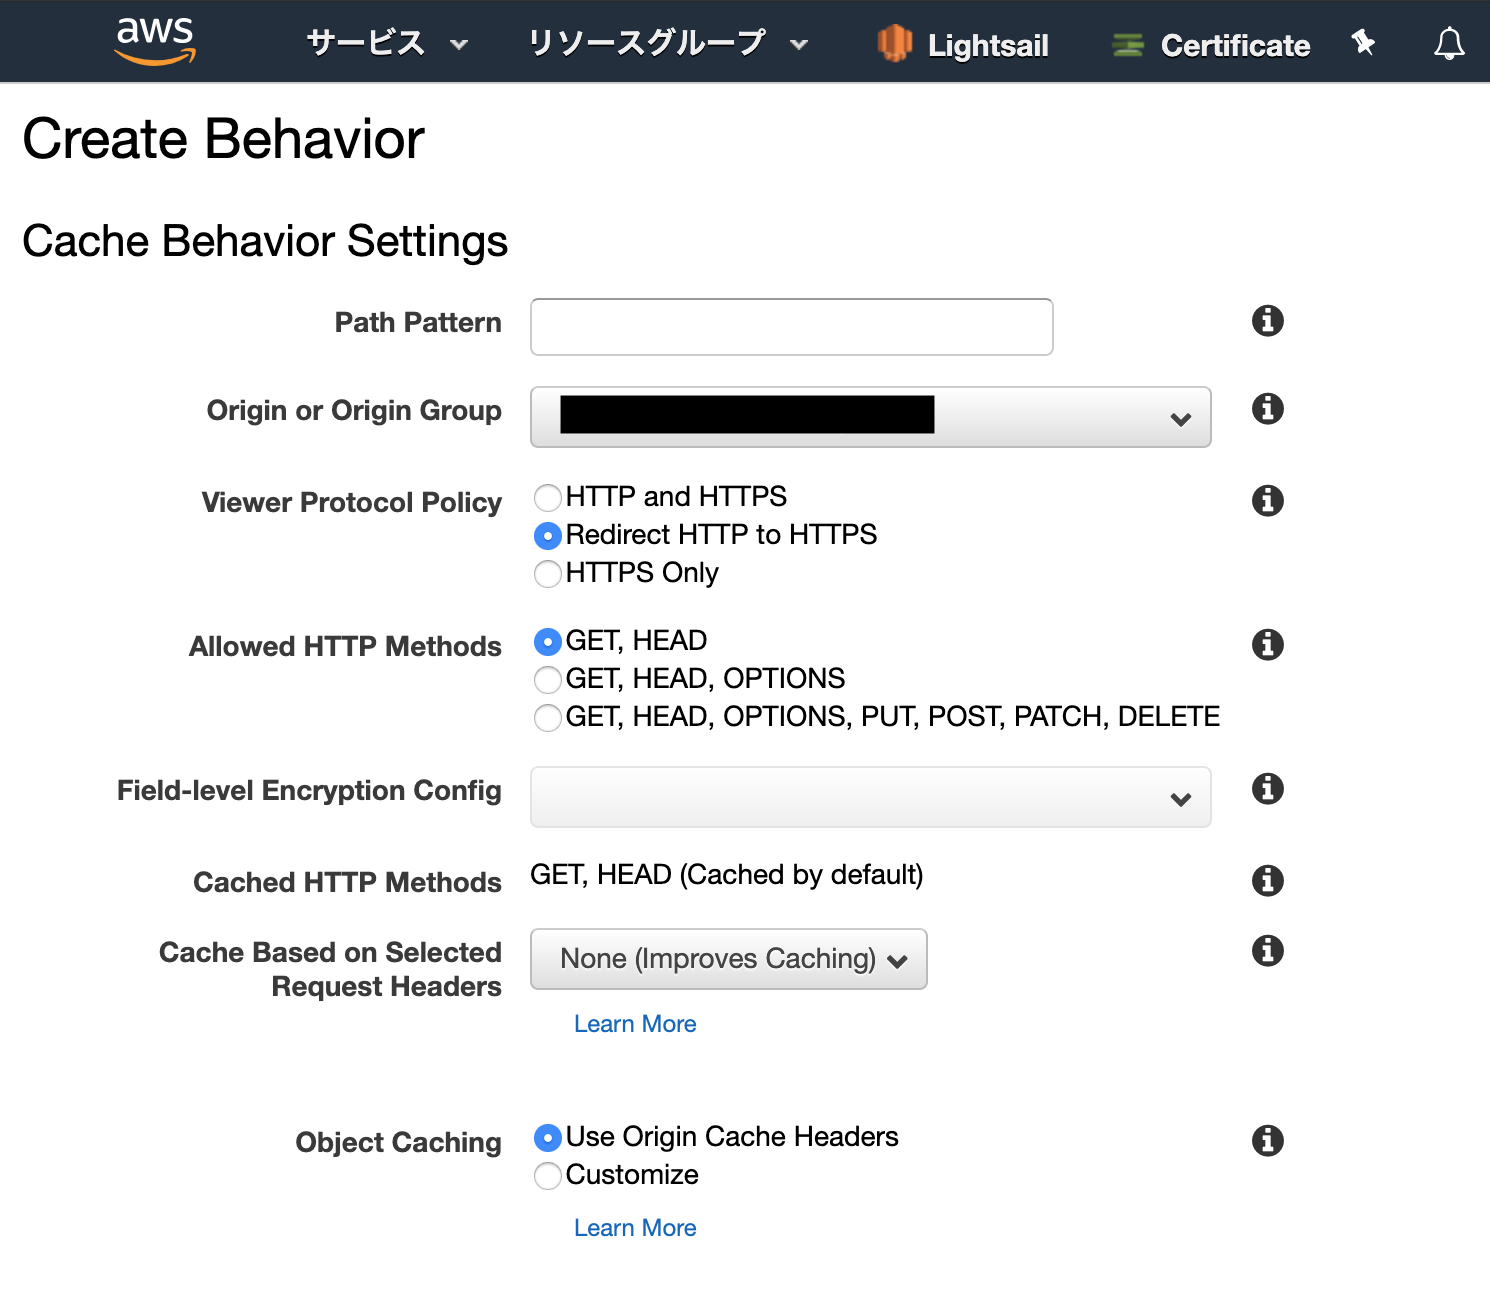
Task: Open the None (Improves Caching) headers dropdown
Action: (728, 959)
